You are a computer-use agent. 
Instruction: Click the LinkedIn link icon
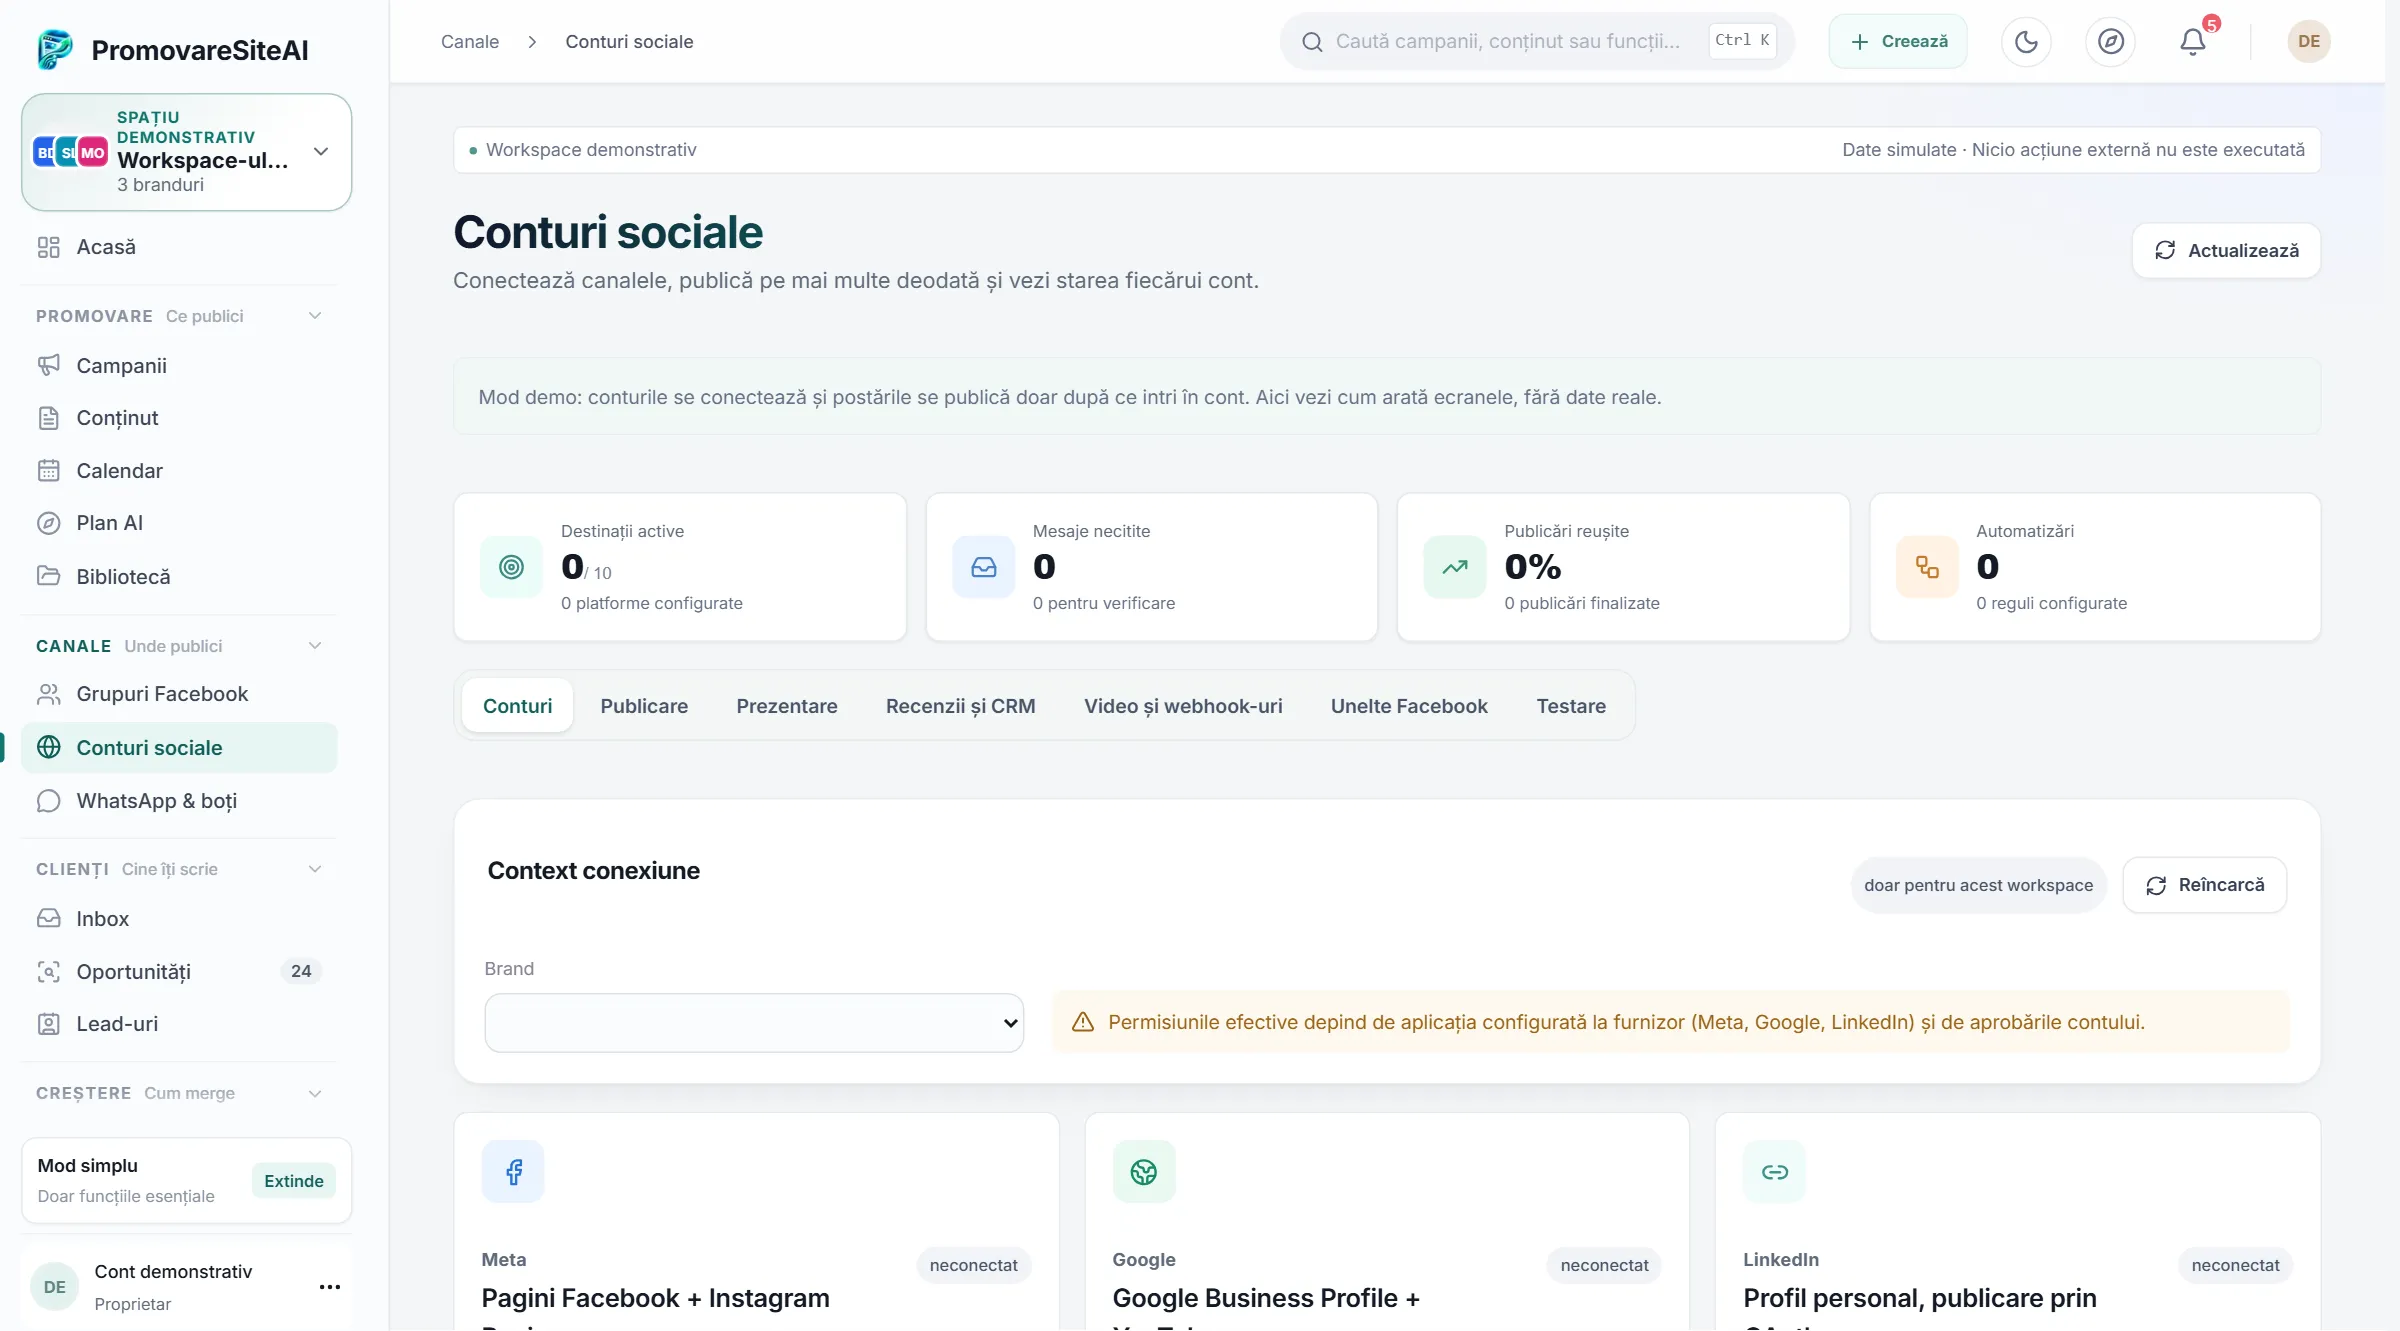1775,1172
